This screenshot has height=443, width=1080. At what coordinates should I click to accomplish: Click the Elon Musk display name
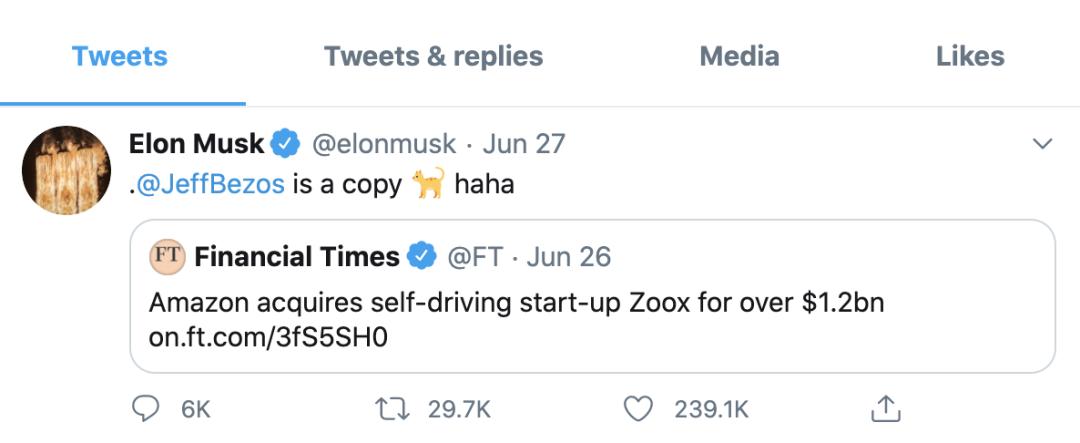click(x=196, y=144)
